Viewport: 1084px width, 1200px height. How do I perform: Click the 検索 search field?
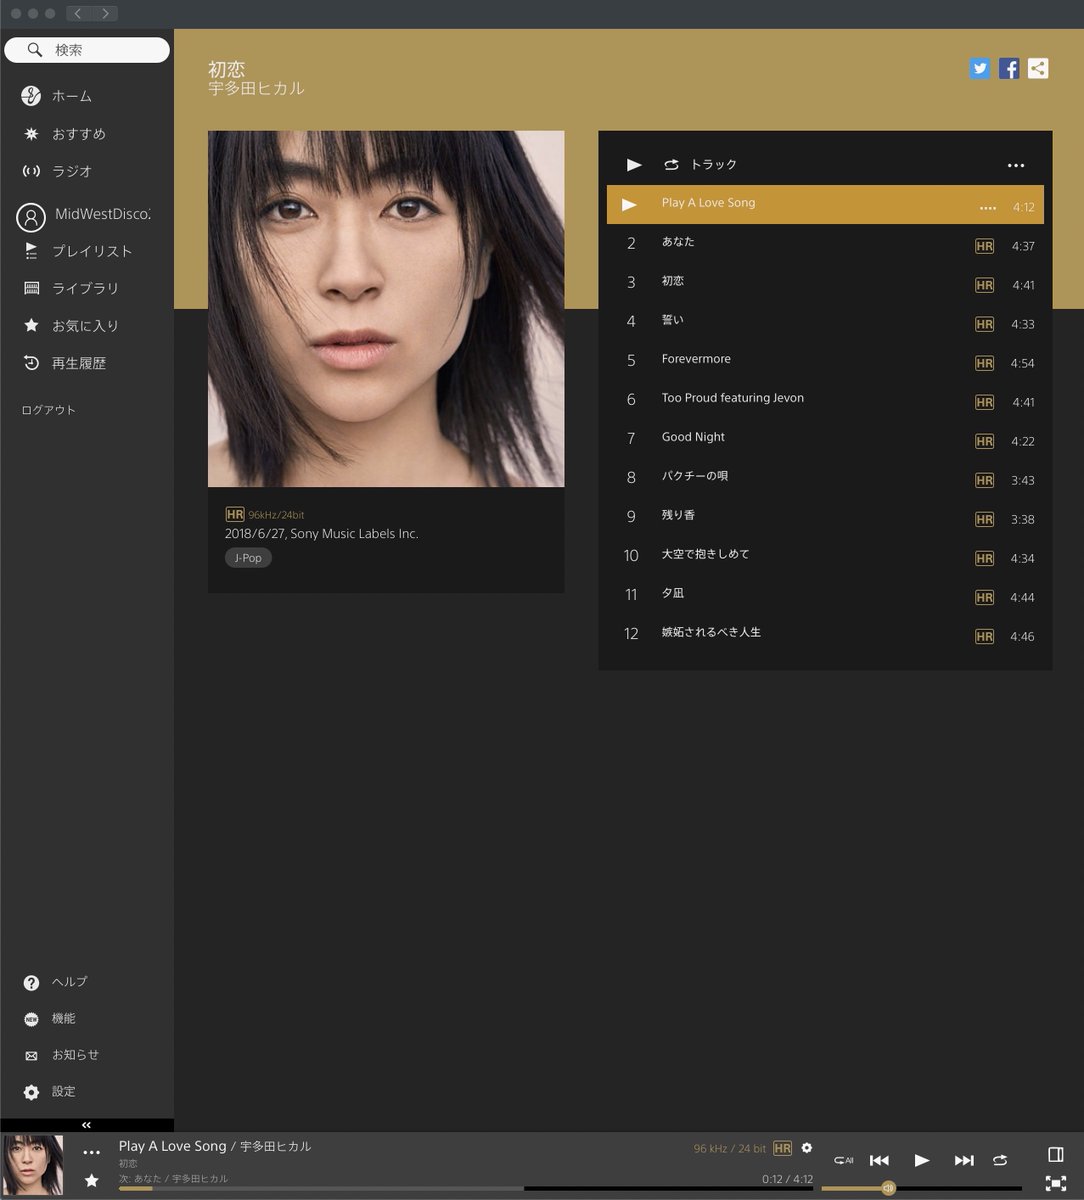87,50
